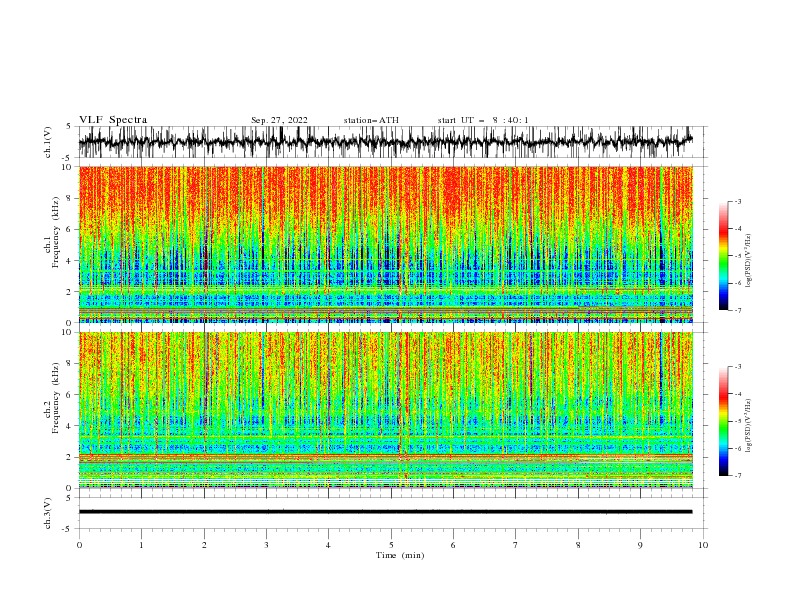Click the 'start UT = 8:40:1' text

[483, 120]
